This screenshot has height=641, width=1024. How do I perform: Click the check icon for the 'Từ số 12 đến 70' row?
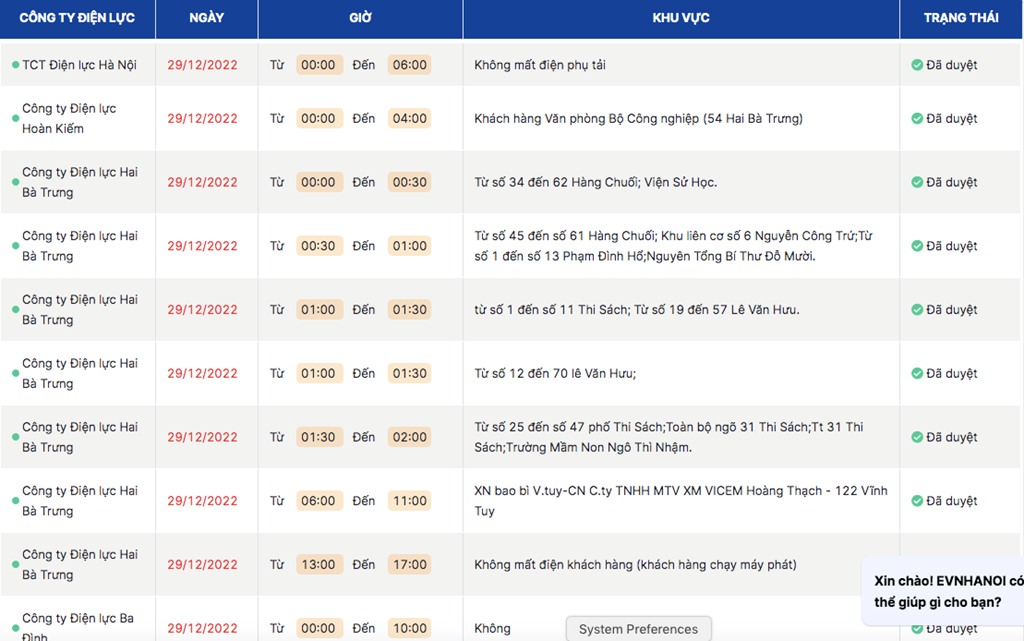(917, 373)
